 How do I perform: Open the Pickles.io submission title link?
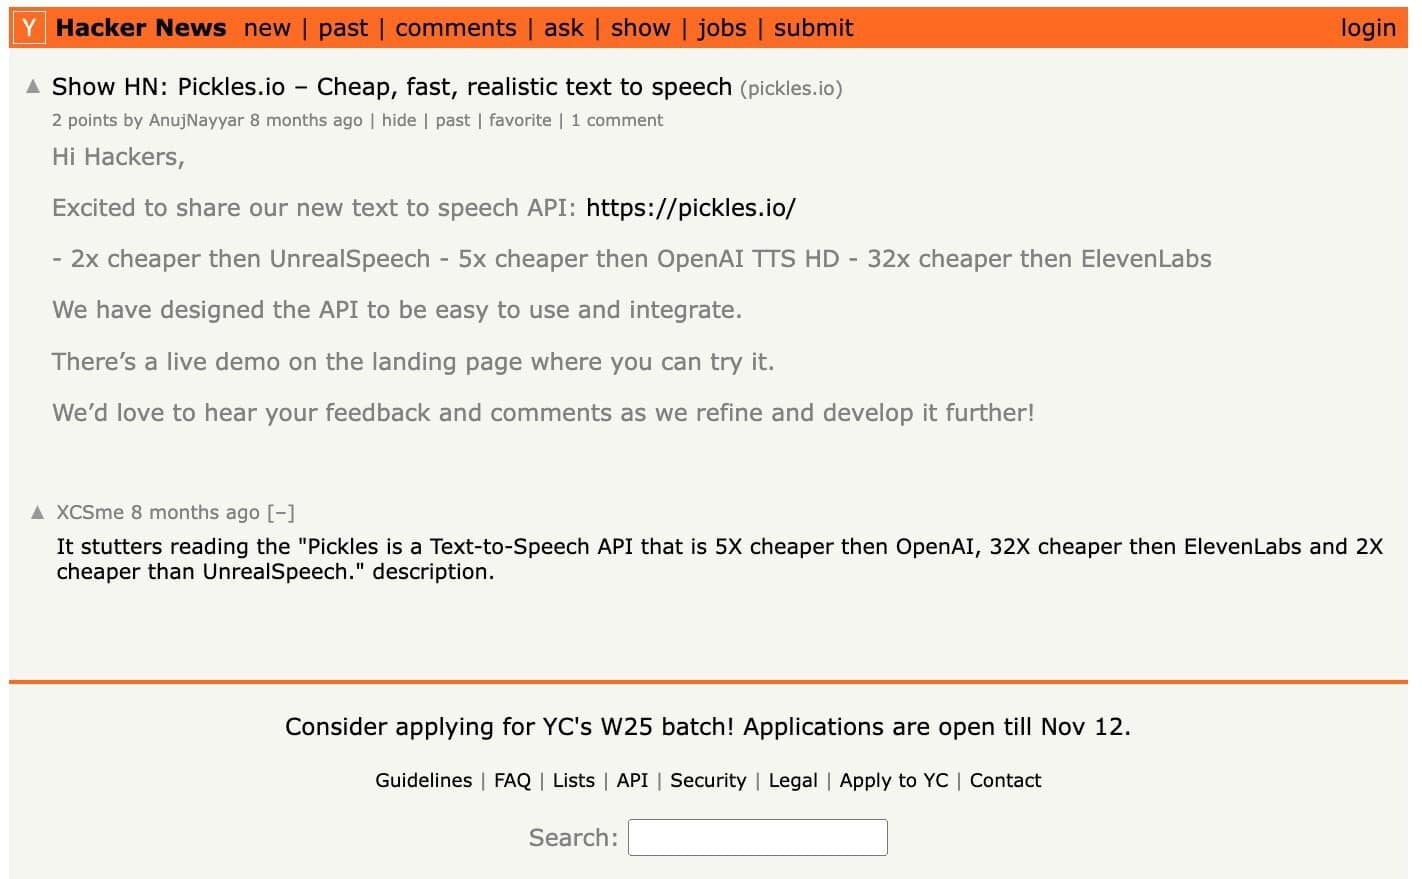coord(391,87)
